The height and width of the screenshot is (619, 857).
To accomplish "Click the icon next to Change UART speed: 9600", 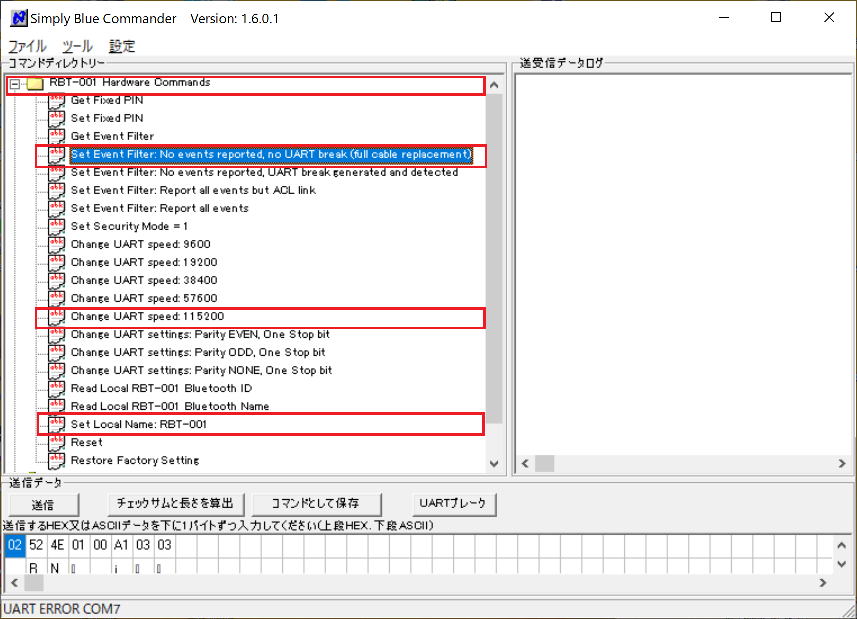I will click(57, 245).
